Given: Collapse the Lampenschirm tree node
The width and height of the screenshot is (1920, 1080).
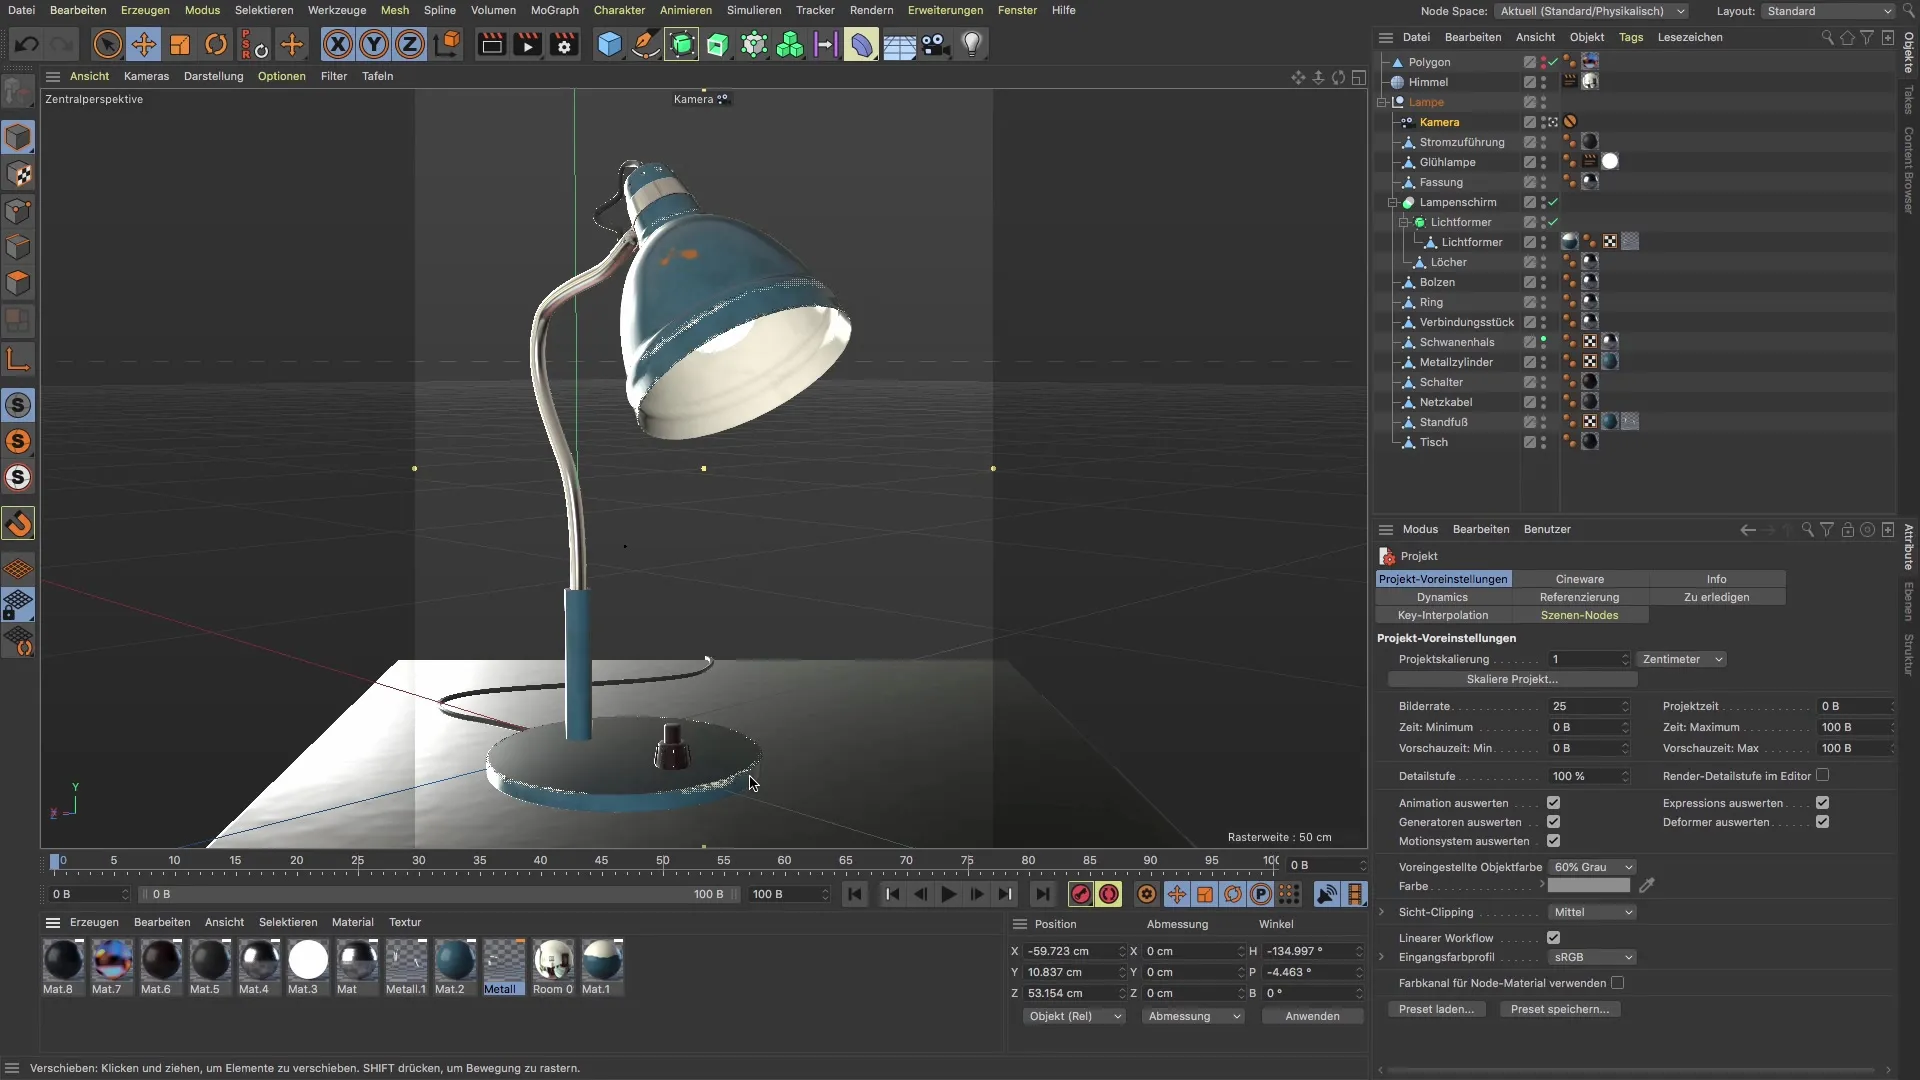Looking at the screenshot, I should [1393, 202].
